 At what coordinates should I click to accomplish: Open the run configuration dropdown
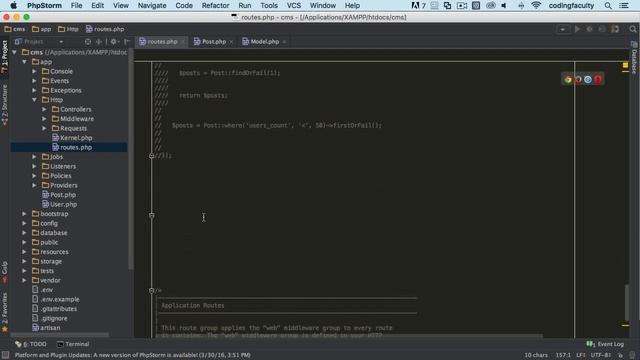tap(563, 29)
